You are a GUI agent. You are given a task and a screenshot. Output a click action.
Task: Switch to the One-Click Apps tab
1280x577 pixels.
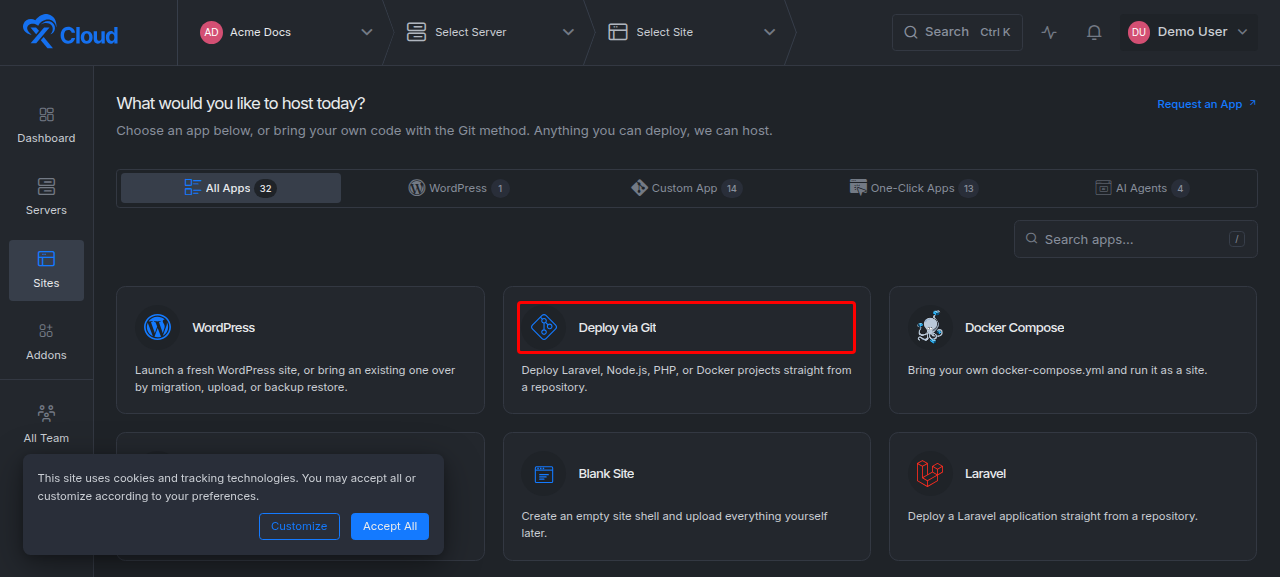point(914,188)
